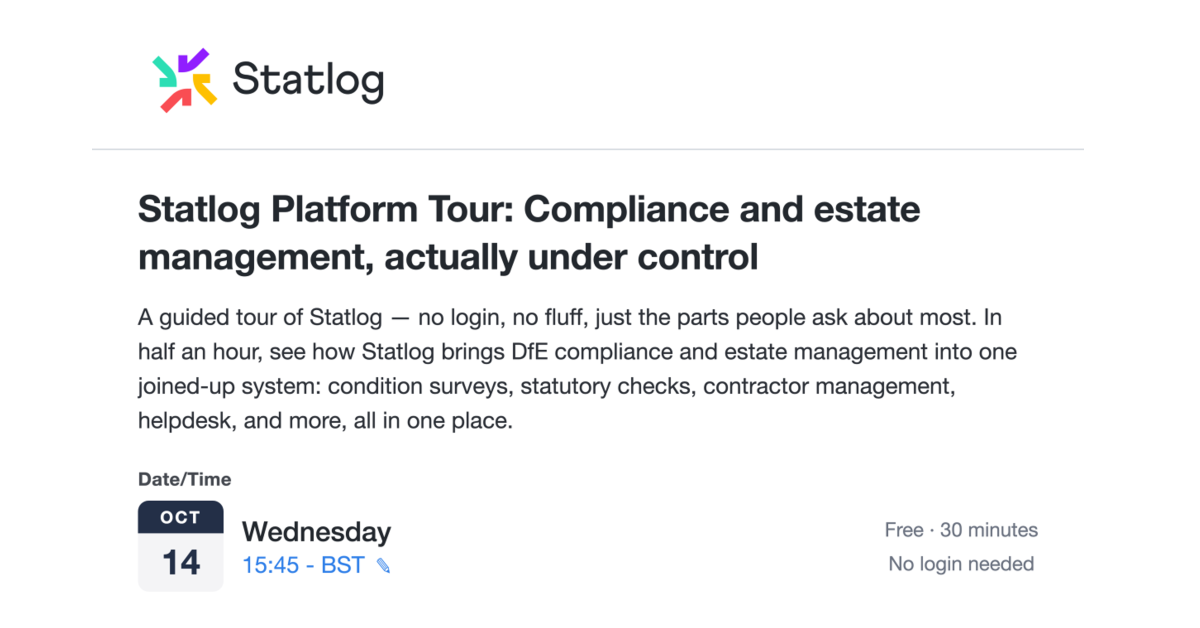Click the horizontal divider below the logo

(x=588, y=150)
